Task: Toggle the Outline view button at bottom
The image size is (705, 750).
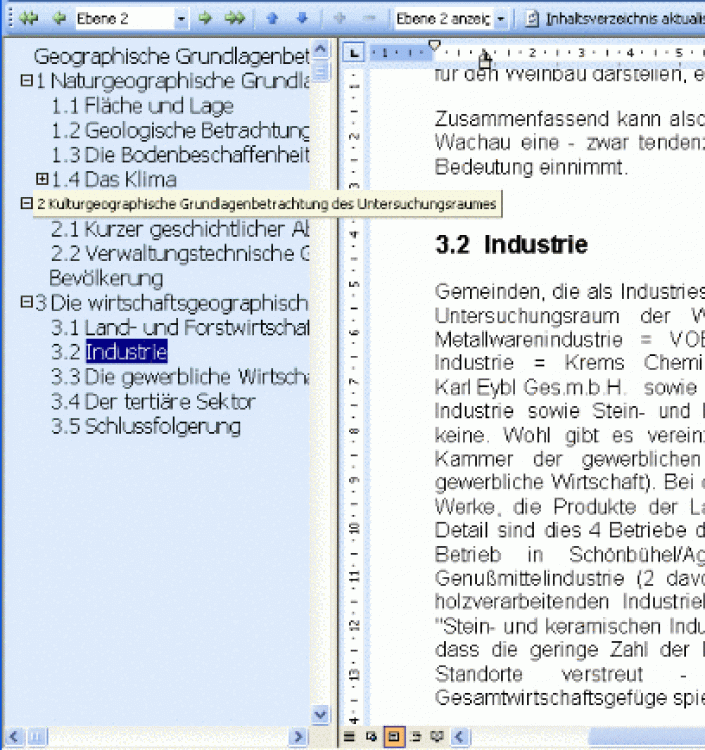Action: pyautogui.click(x=417, y=737)
